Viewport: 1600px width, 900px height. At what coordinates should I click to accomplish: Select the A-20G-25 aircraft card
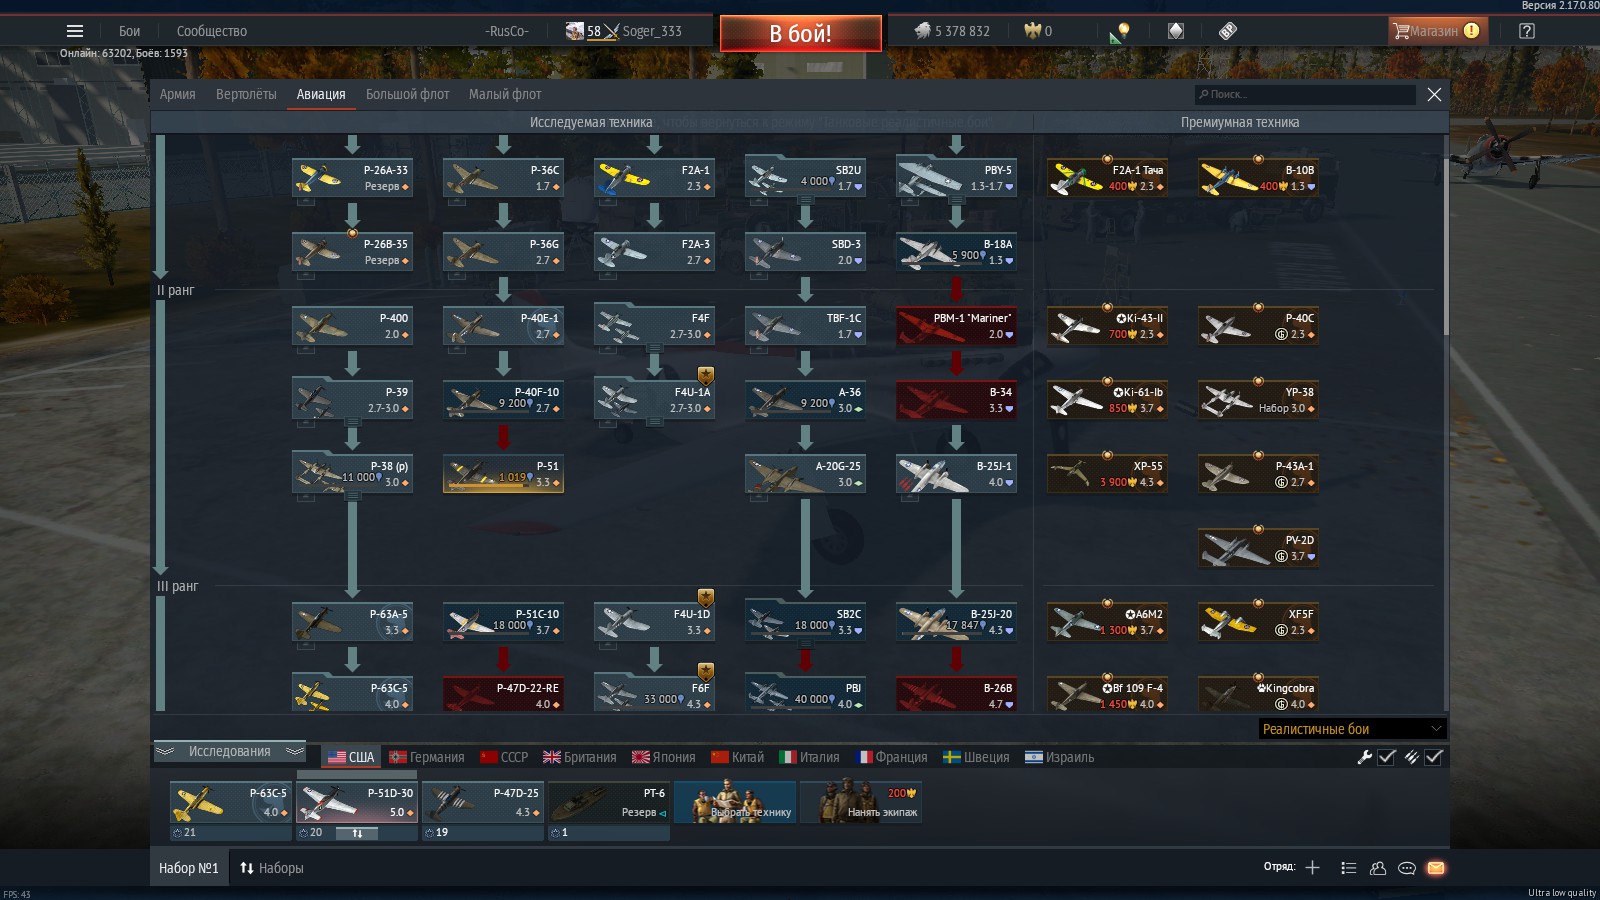805,473
